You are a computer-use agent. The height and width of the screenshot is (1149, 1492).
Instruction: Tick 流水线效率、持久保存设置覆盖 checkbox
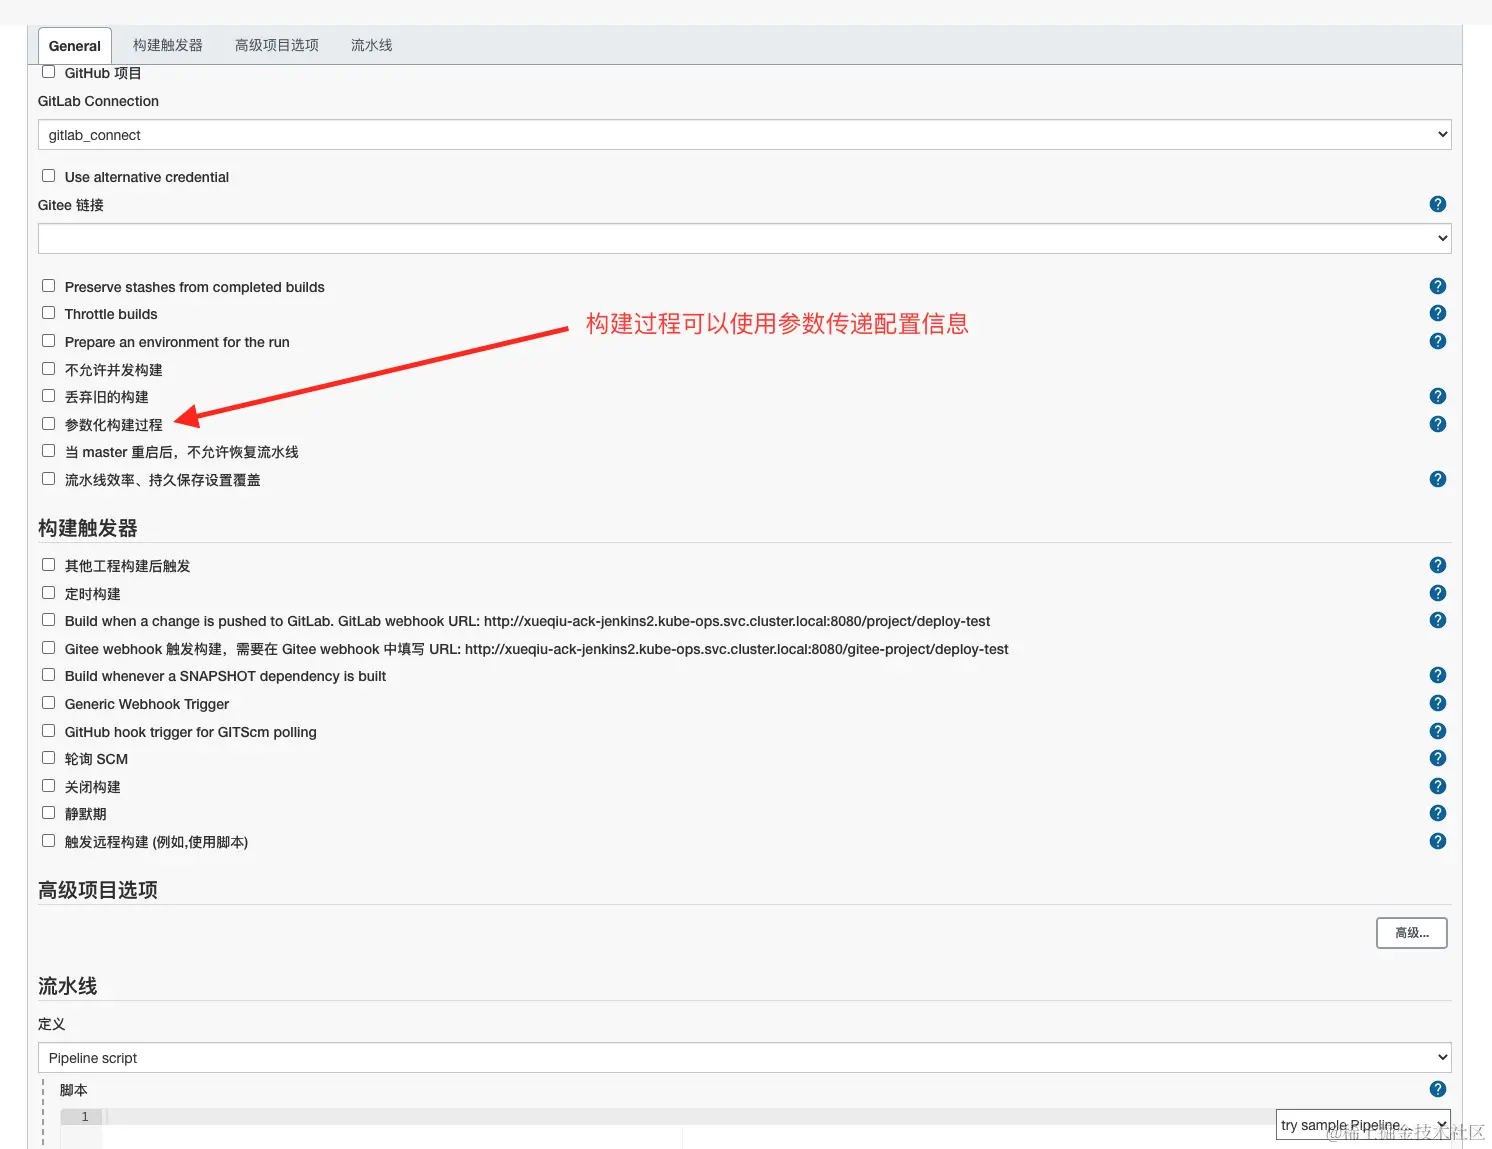click(48, 479)
